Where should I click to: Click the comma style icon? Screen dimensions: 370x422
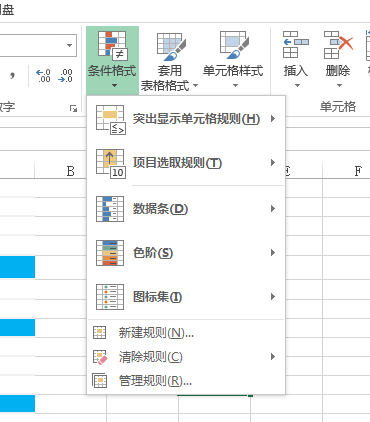pyautogui.click(x=12, y=76)
